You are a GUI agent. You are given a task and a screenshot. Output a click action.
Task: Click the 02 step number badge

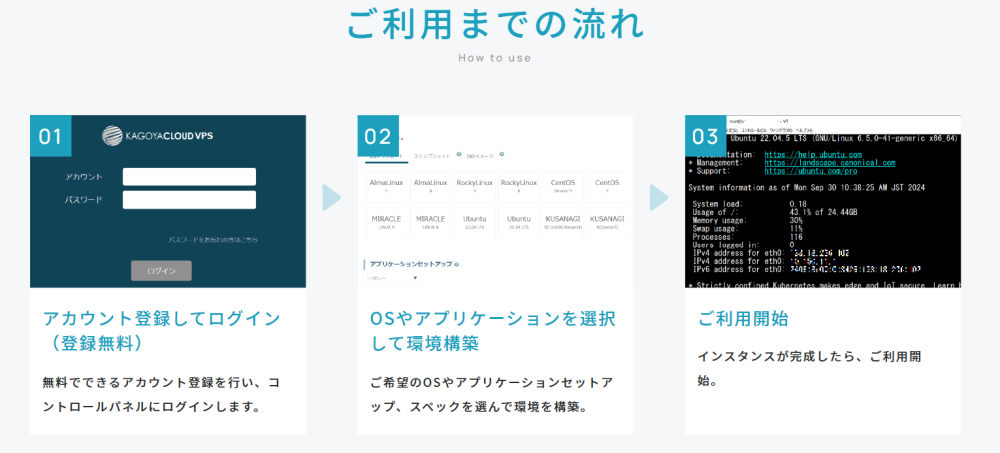click(378, 136)
